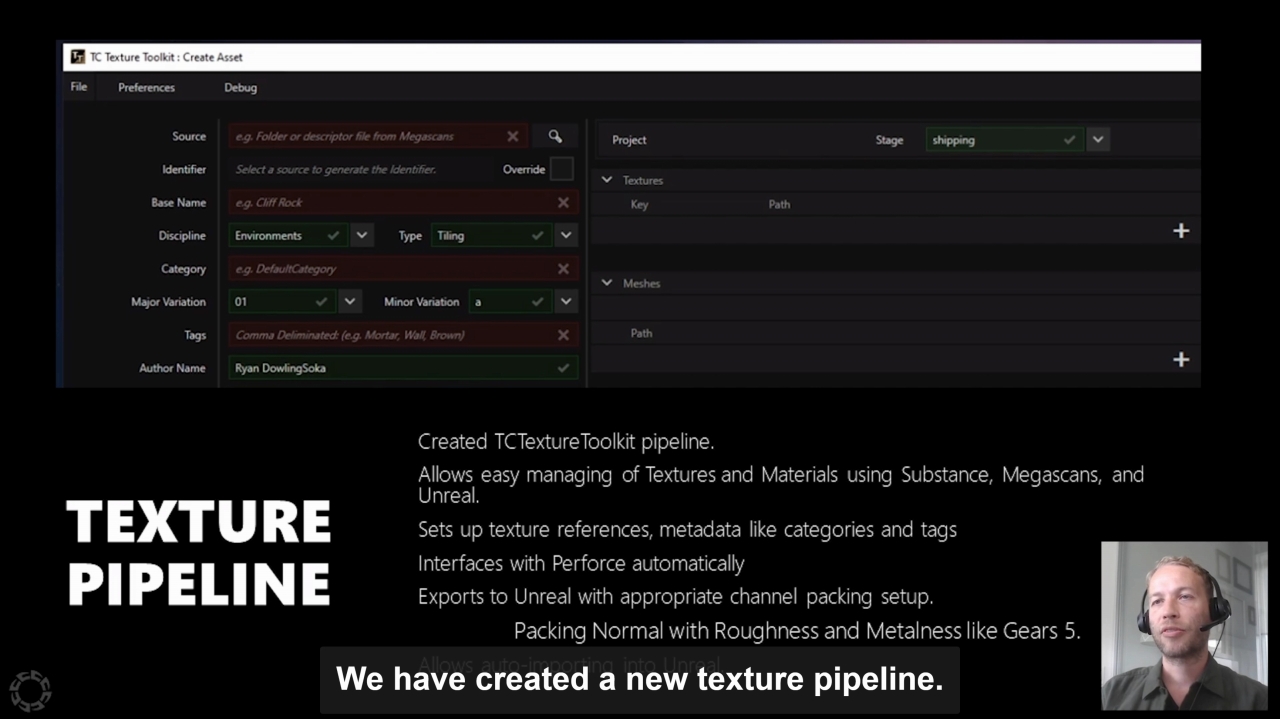Viewport: 1280px width, 719px height.
Task: Click the Type field validation checkmark
Action: click(x=537, y=236)
